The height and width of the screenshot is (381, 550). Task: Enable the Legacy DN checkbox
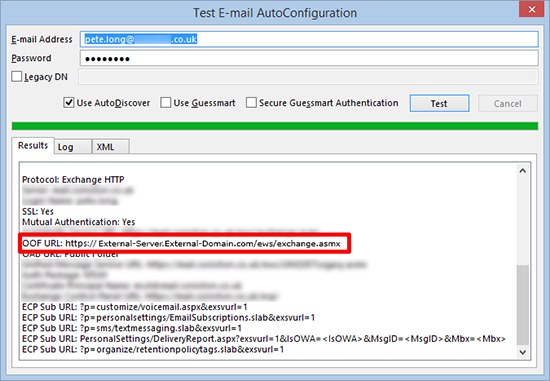click(x=16, y=76)
